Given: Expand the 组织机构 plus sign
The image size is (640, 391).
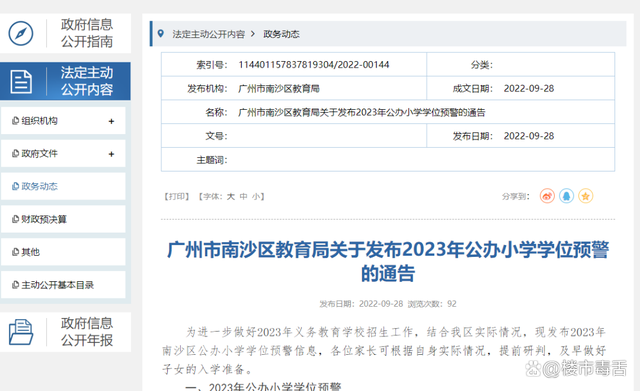Looking at the screenshot, I should pos(111,121).
